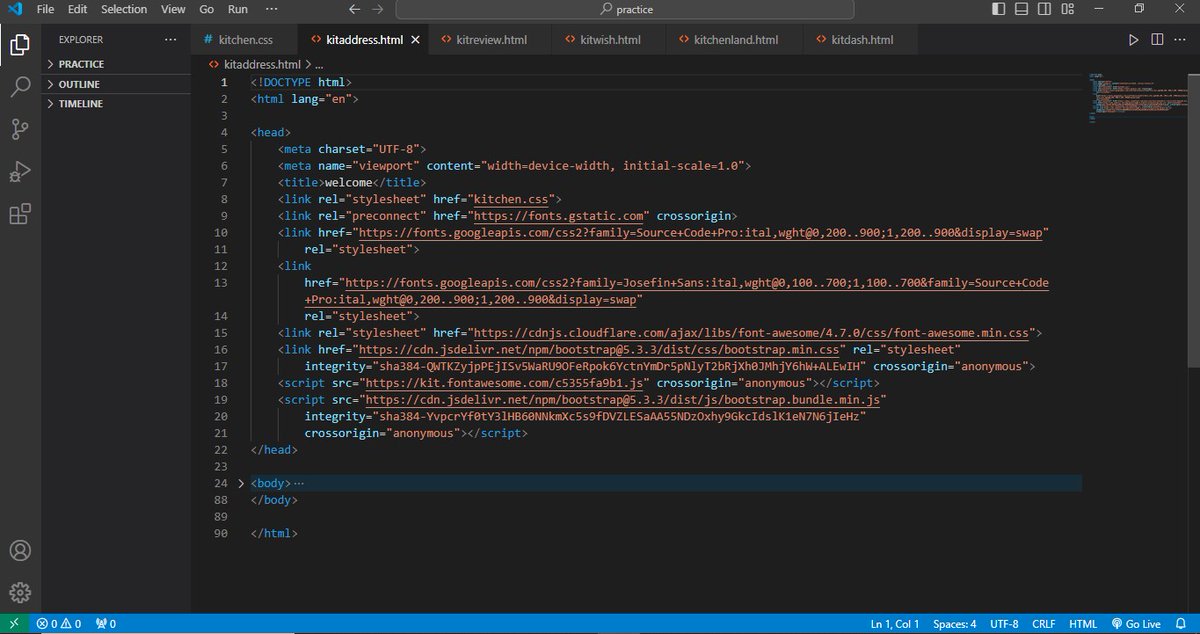1200x634 pixels.
Task: Click the welcome title text on line 7
Action: click(348, 182)
